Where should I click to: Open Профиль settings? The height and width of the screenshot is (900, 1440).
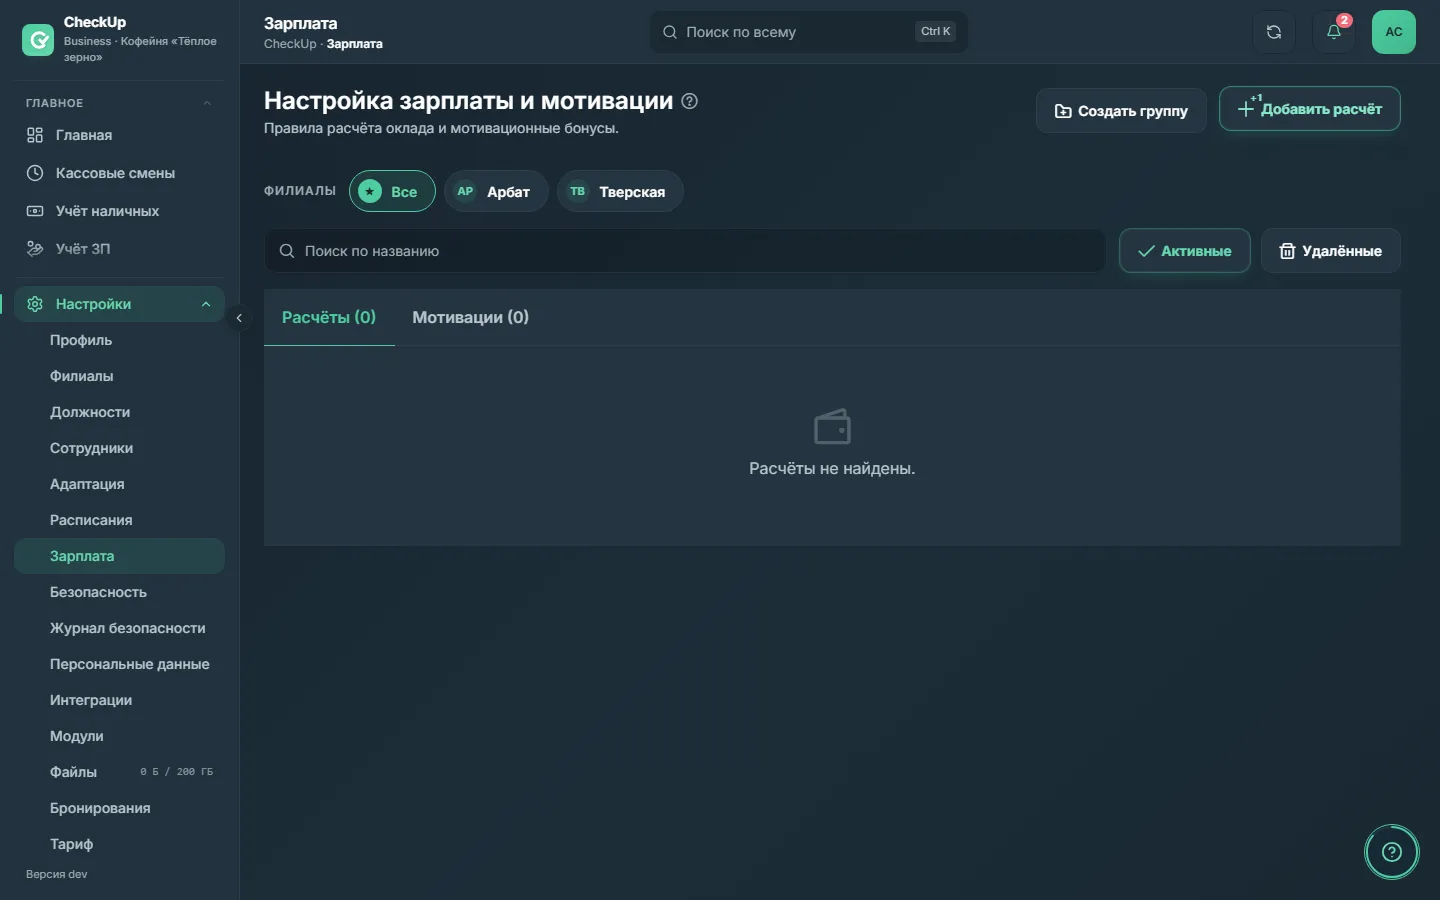click(119, 340)
